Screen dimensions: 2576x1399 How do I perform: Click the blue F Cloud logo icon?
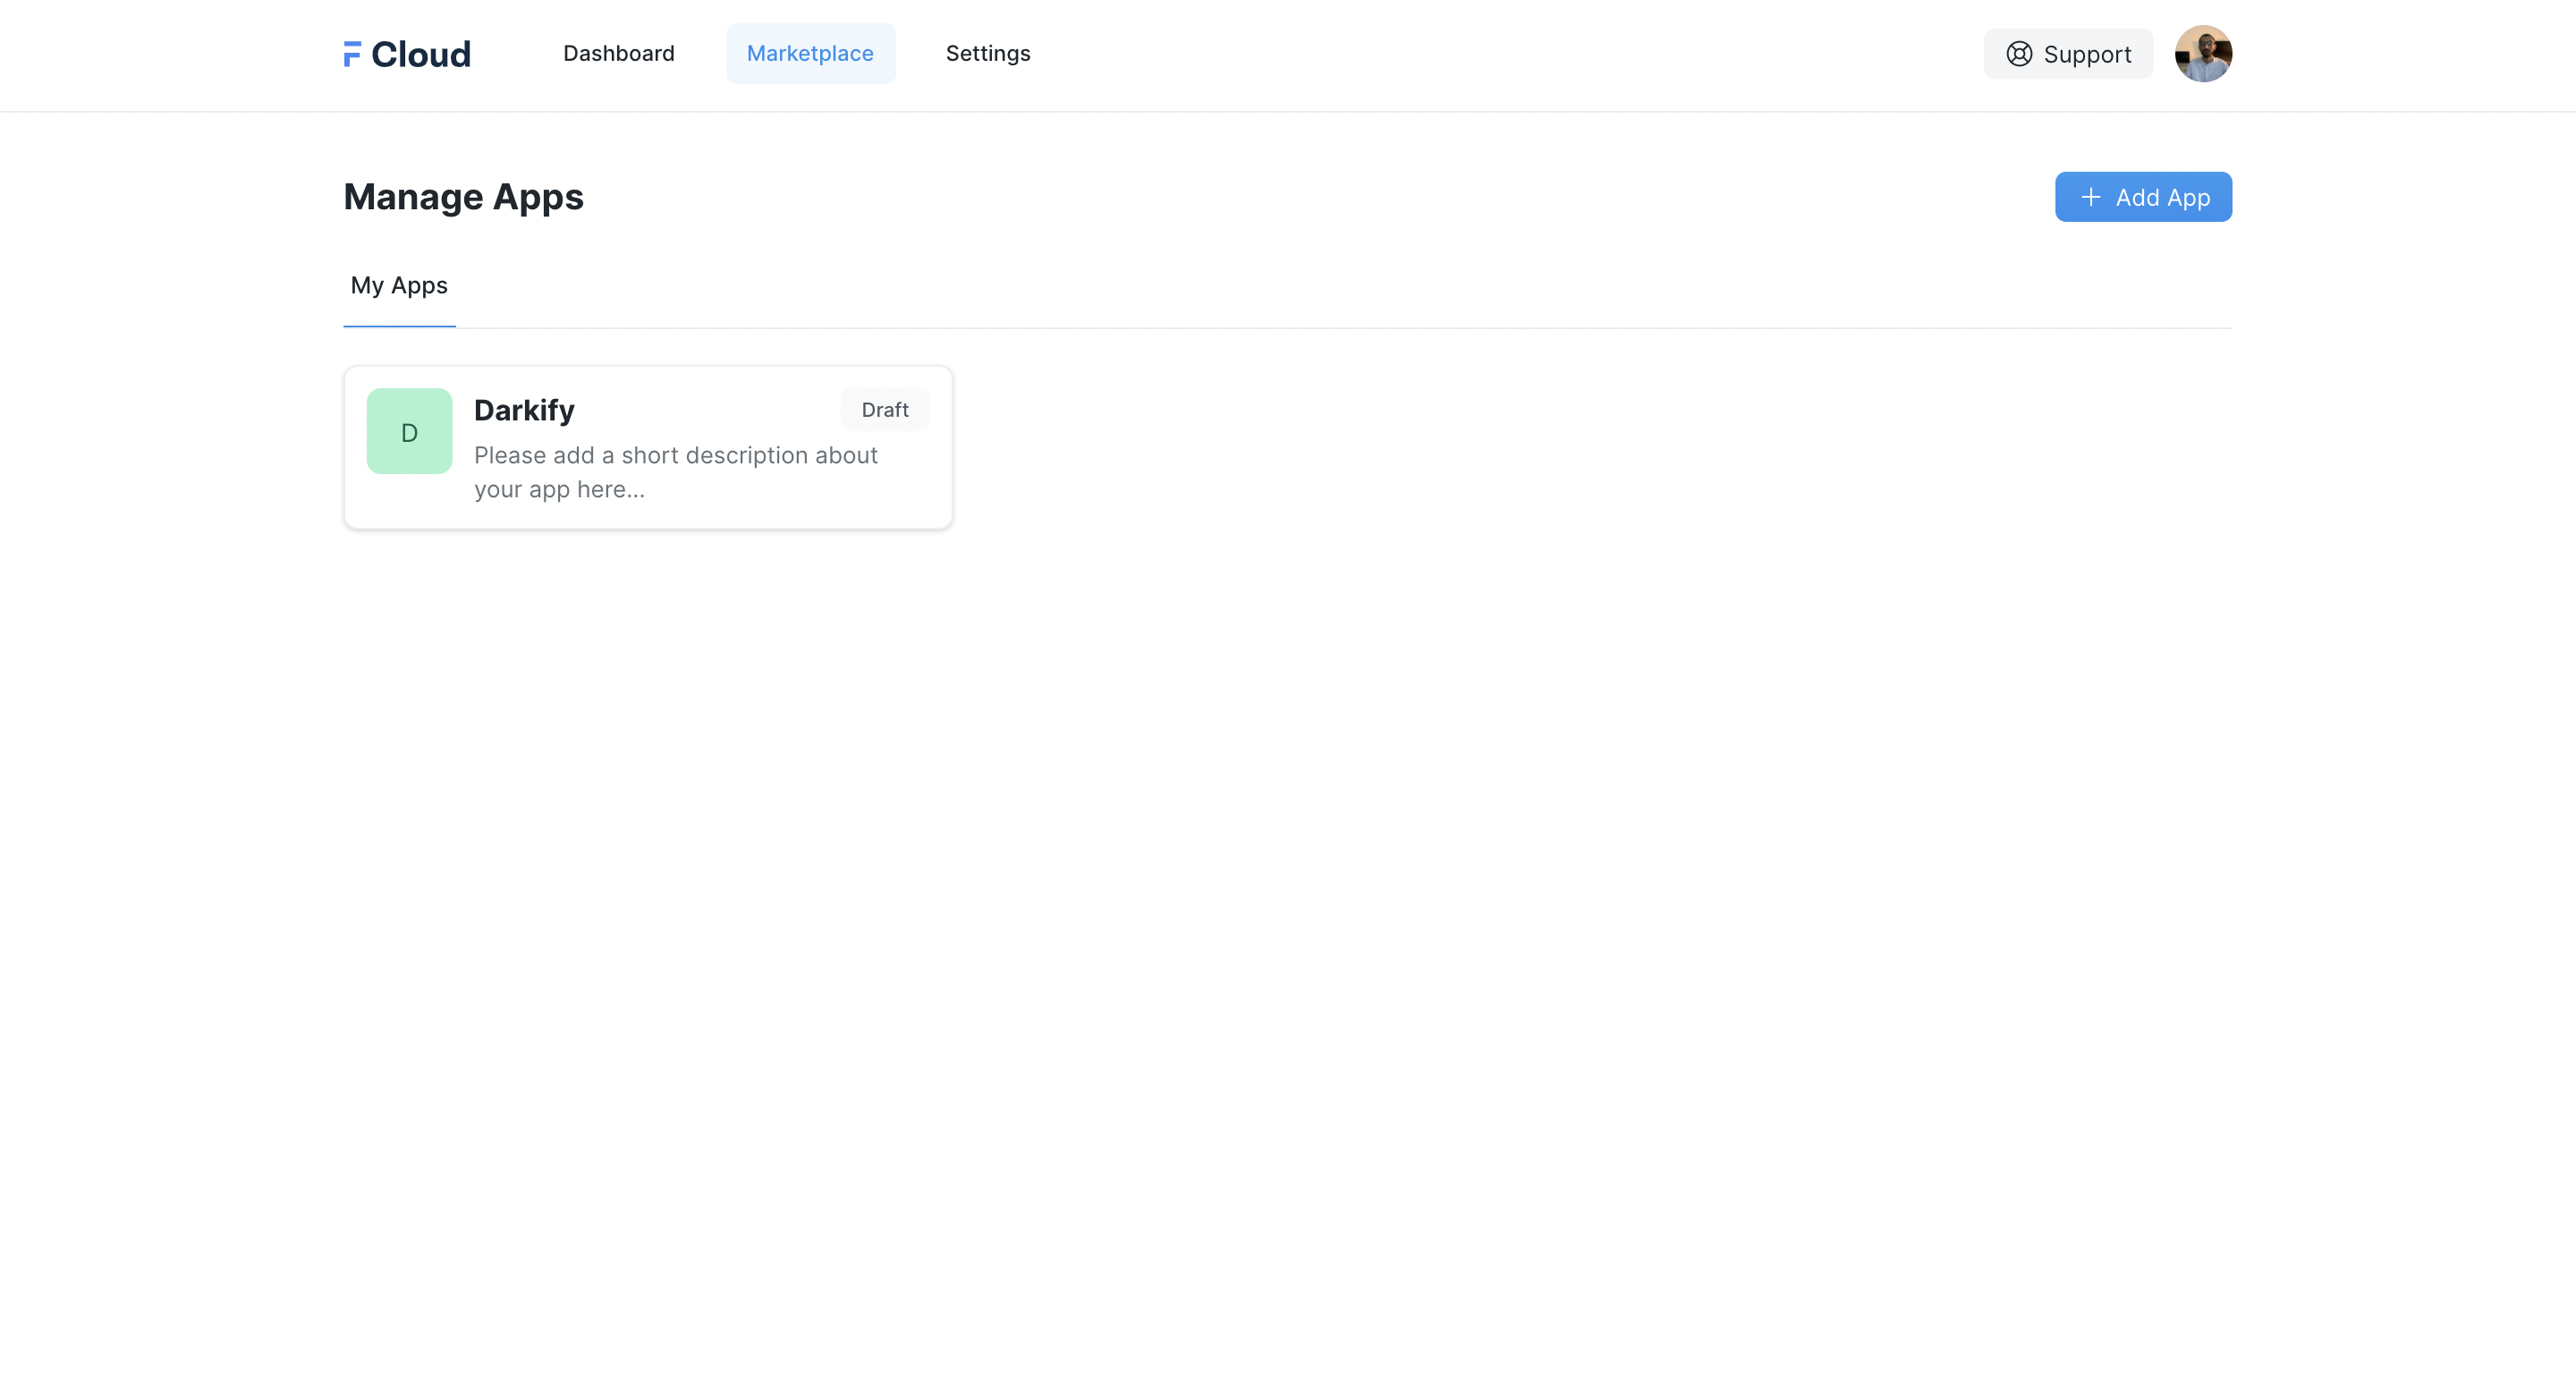point(352,54)
